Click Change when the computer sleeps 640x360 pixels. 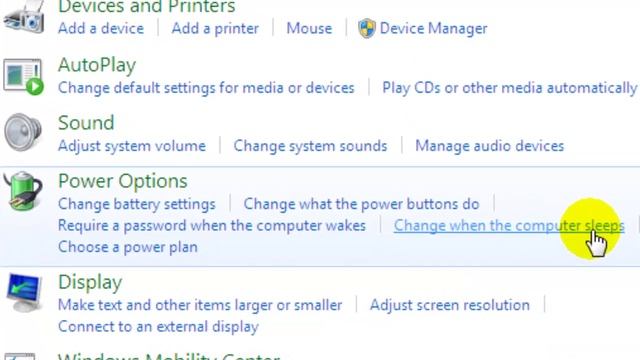(509, 226)
